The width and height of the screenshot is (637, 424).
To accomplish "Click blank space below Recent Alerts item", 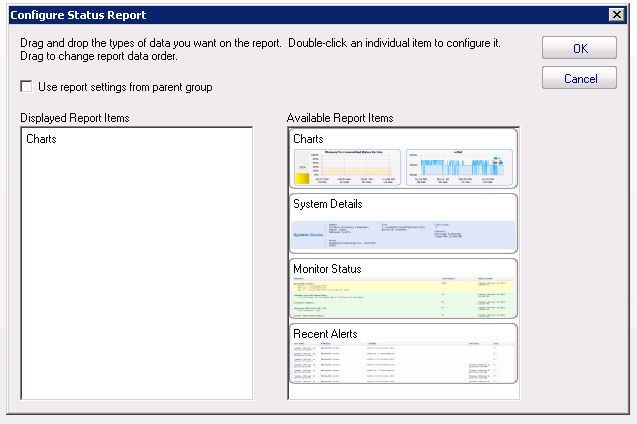I will (403, 392).
